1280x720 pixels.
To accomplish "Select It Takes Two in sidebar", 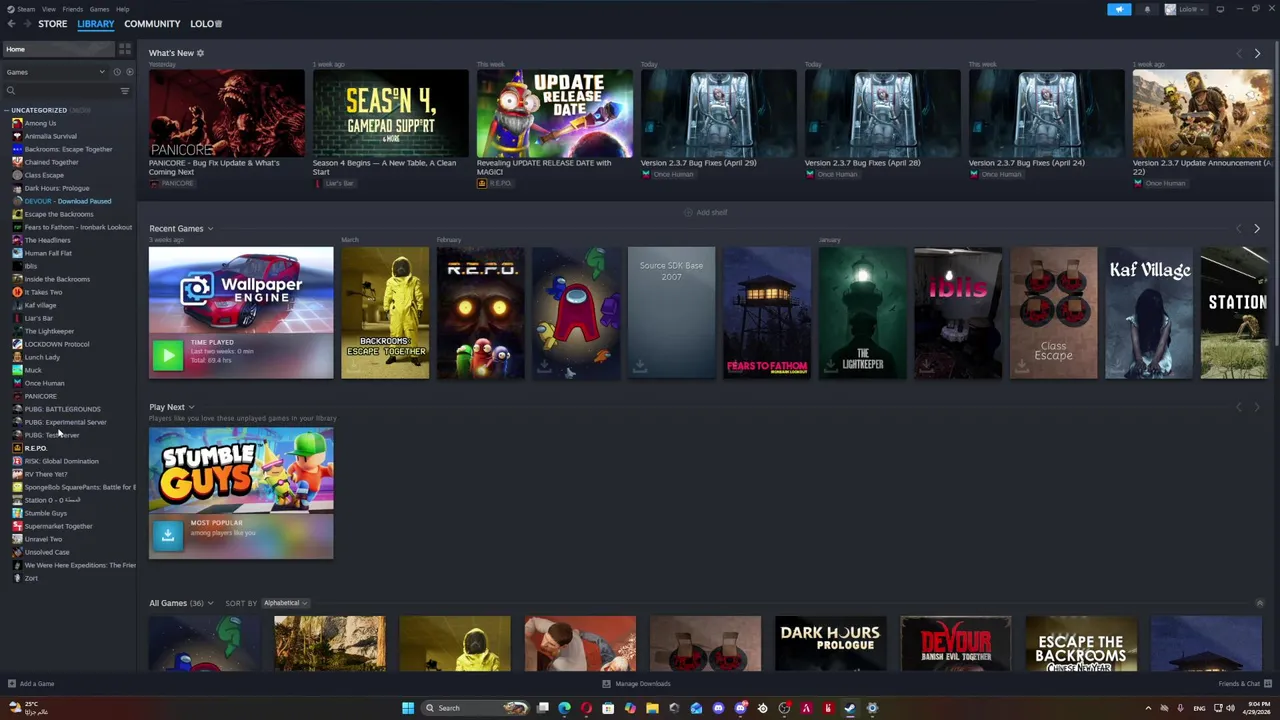I will (x=43, y=292).
